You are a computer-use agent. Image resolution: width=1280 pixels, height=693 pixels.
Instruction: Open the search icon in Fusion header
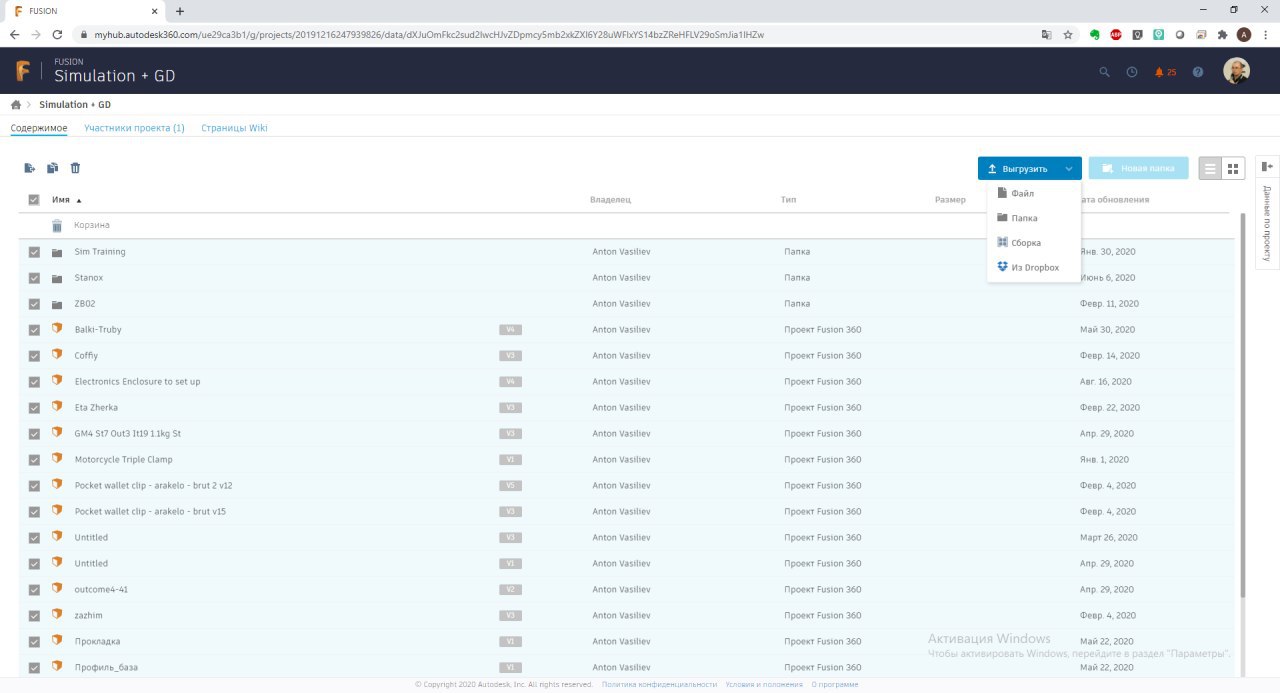click(x=1105, y=72)
